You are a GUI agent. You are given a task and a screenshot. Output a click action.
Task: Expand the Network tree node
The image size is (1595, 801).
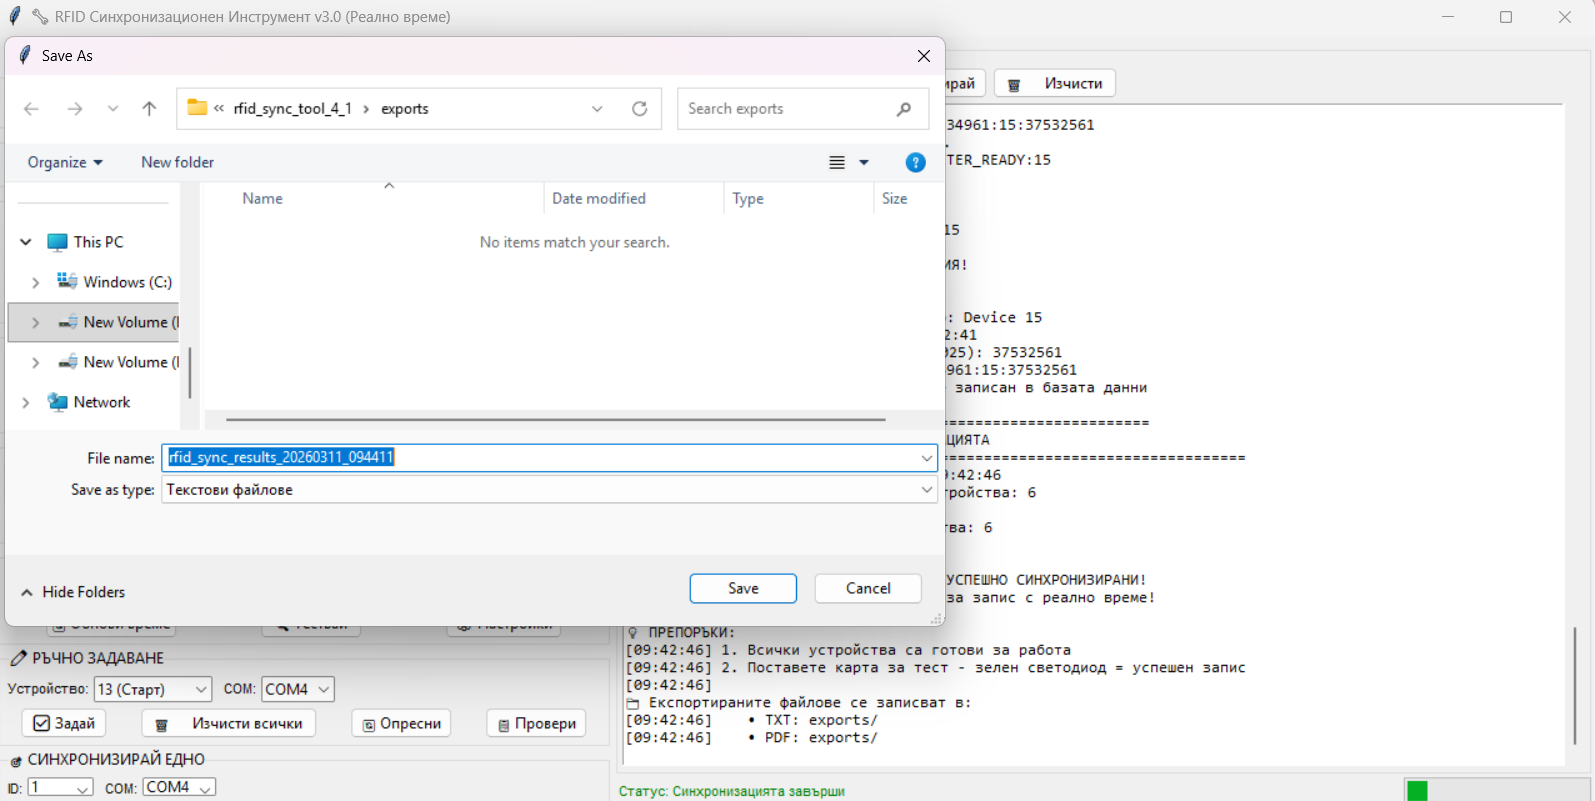pyautogui.click(x=26, y=402)
